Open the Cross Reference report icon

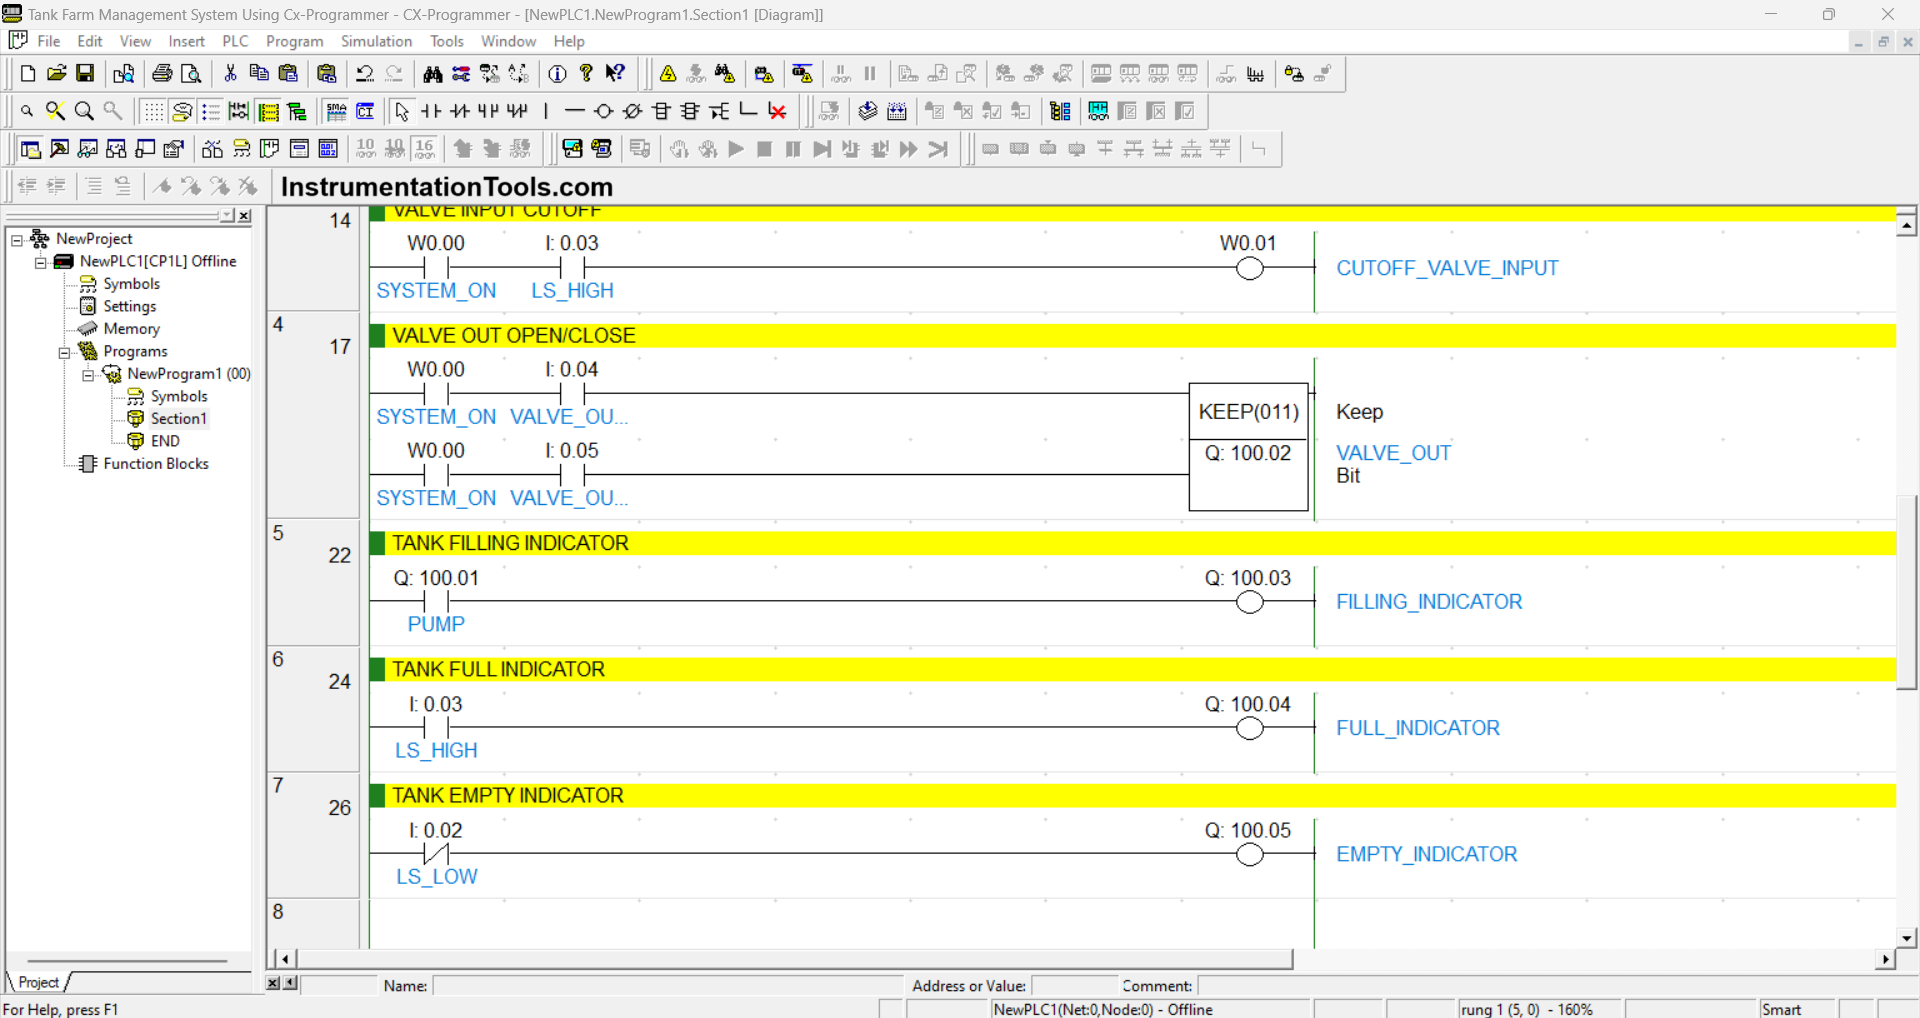point(212,149)
